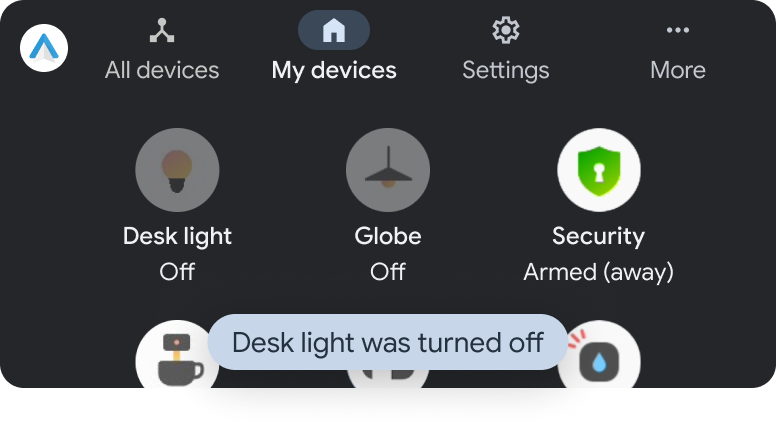The height and width of the screenshot is (430, 776).
Task: Tap the Desk light was turned off toast
Action: point(388,342)
